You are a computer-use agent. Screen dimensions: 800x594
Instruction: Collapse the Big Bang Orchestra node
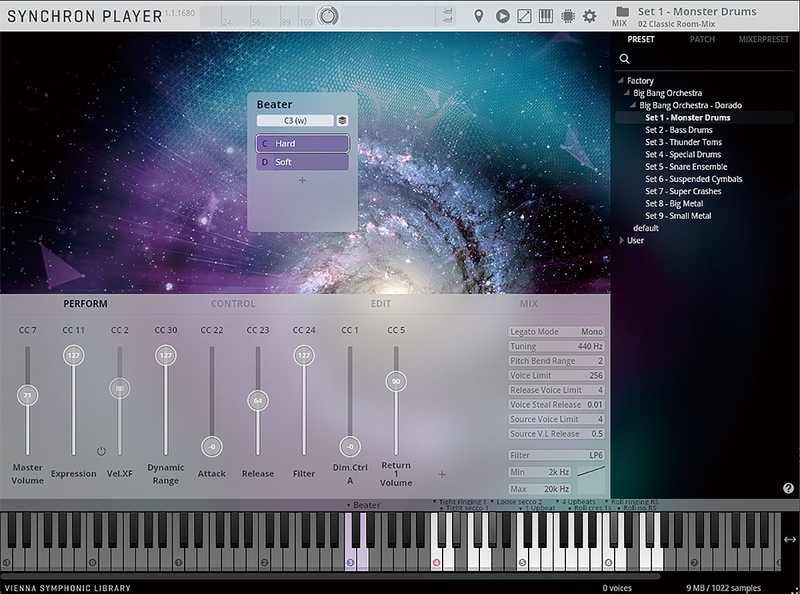(x=627, y=93)
